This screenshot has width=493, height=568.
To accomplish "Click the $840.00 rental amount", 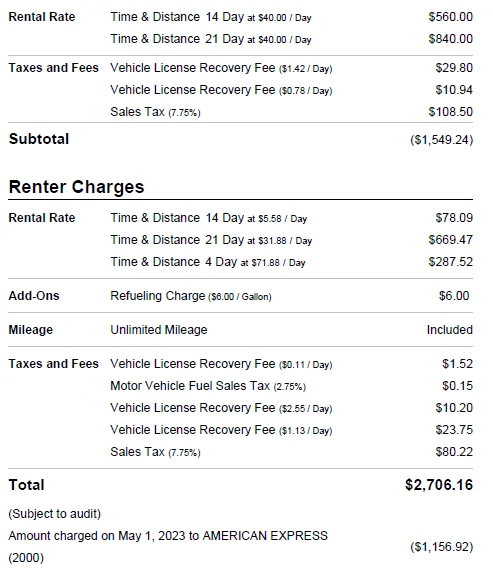I will tap(451, 39).
